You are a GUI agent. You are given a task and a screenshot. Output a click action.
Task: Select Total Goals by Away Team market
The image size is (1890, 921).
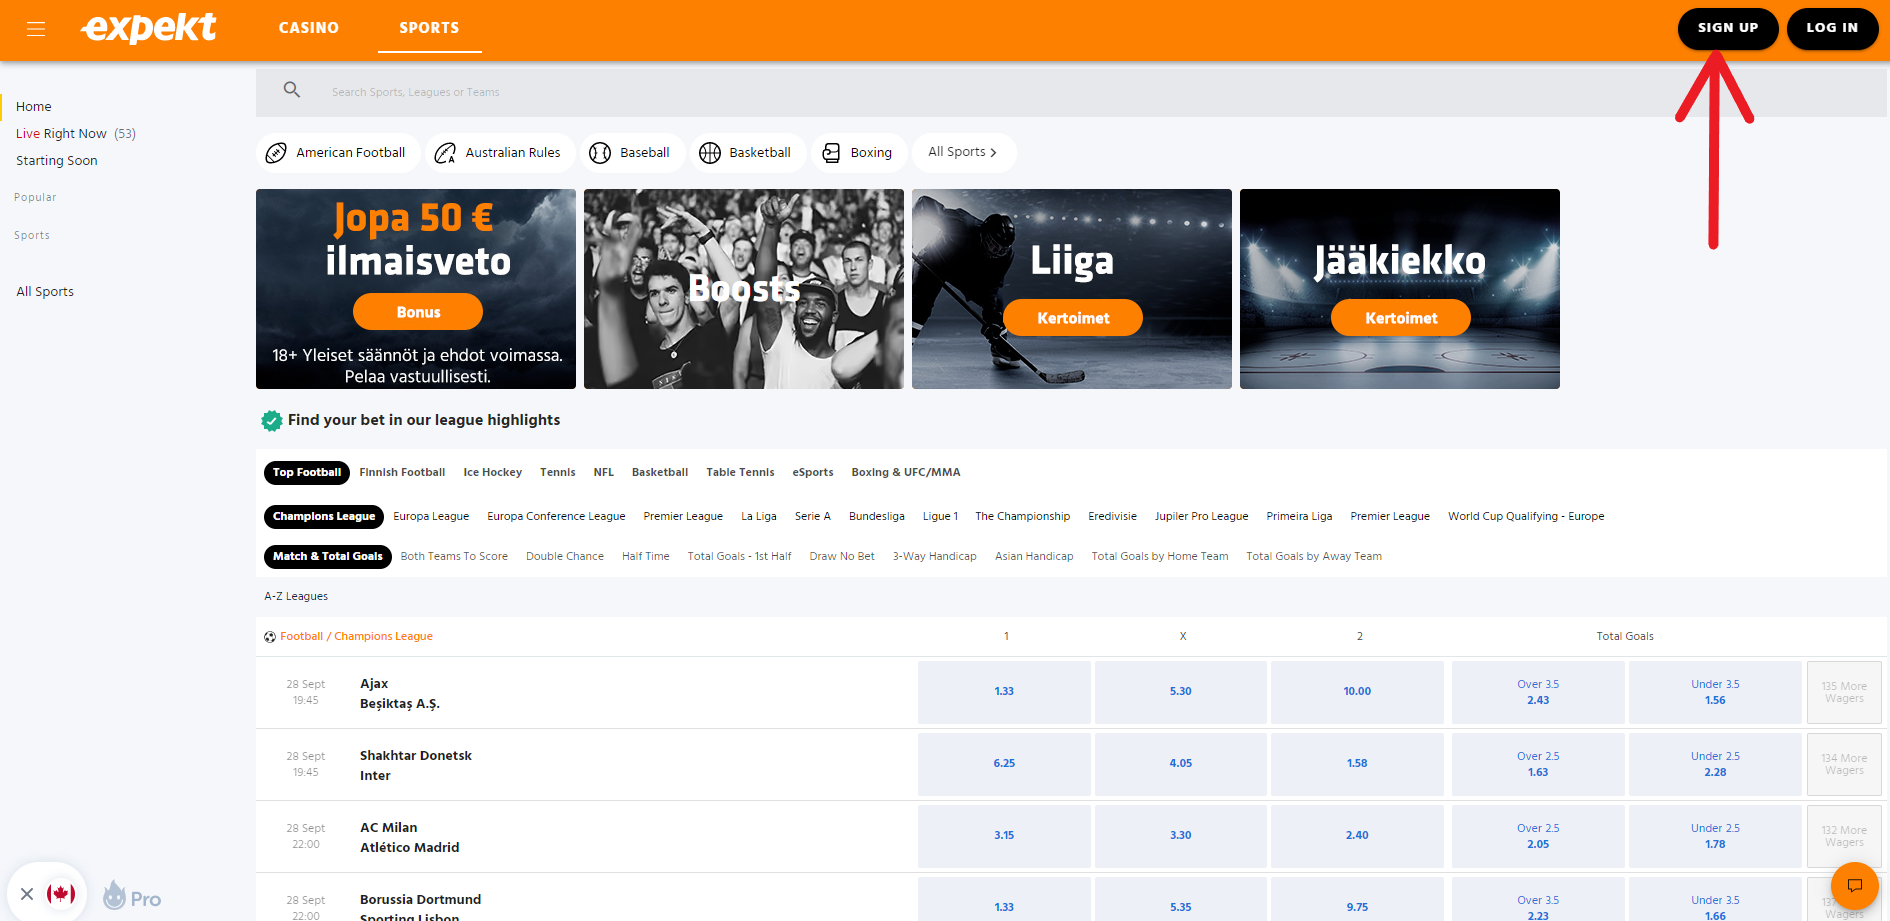[x=1314, y=557]
